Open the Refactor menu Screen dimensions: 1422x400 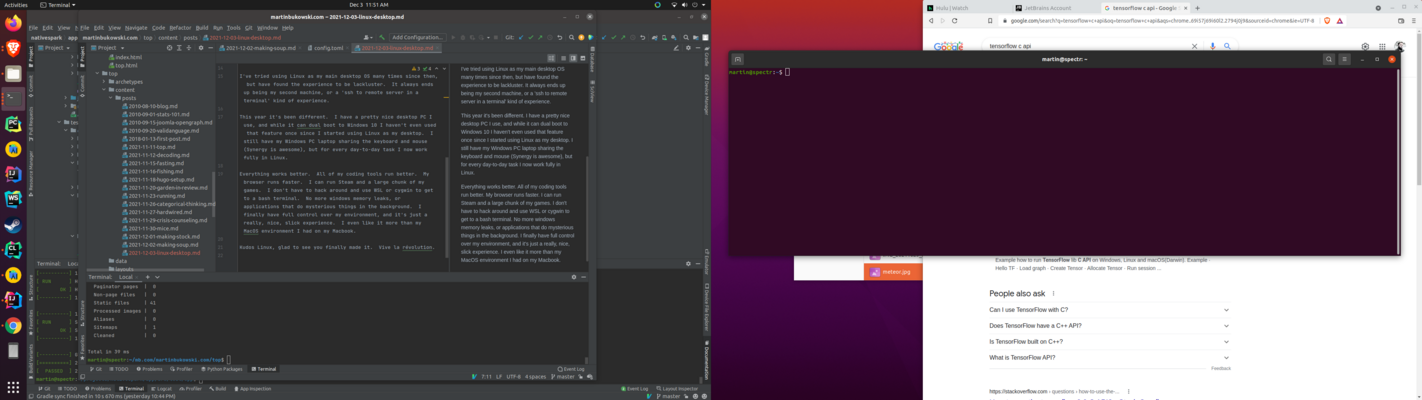point(180,28)
